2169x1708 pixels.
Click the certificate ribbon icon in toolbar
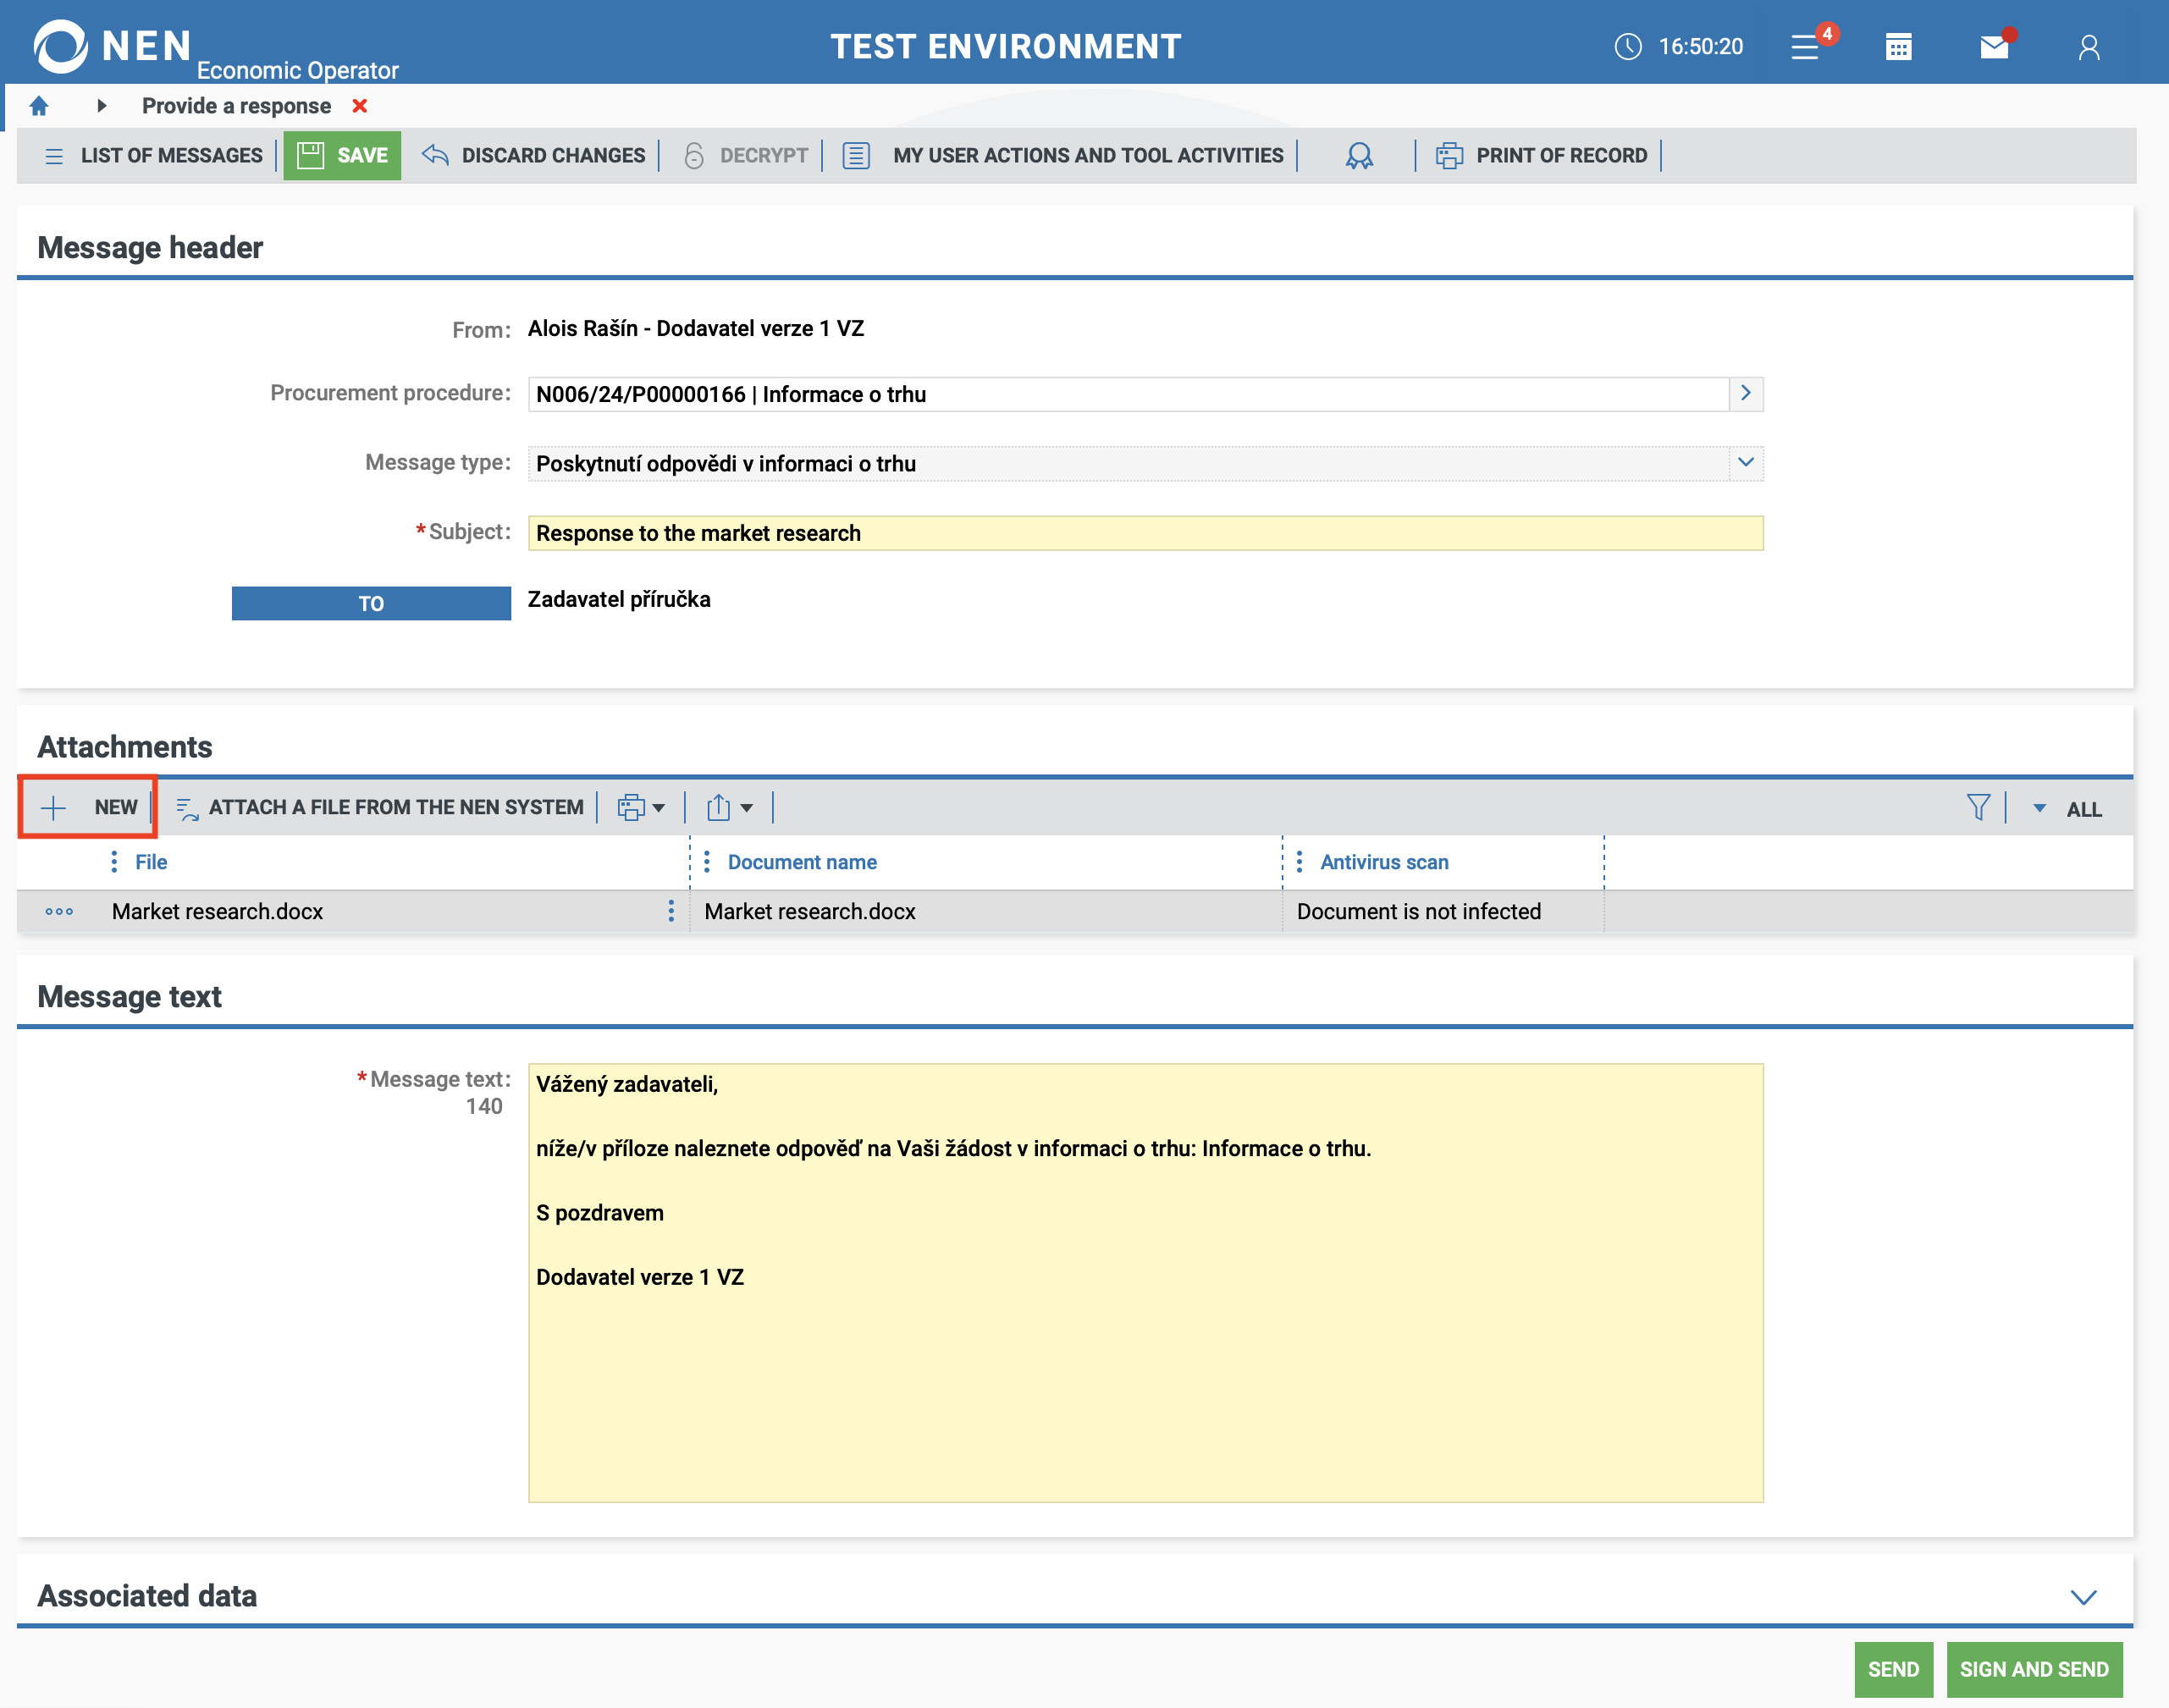(x=1358, y=155)
